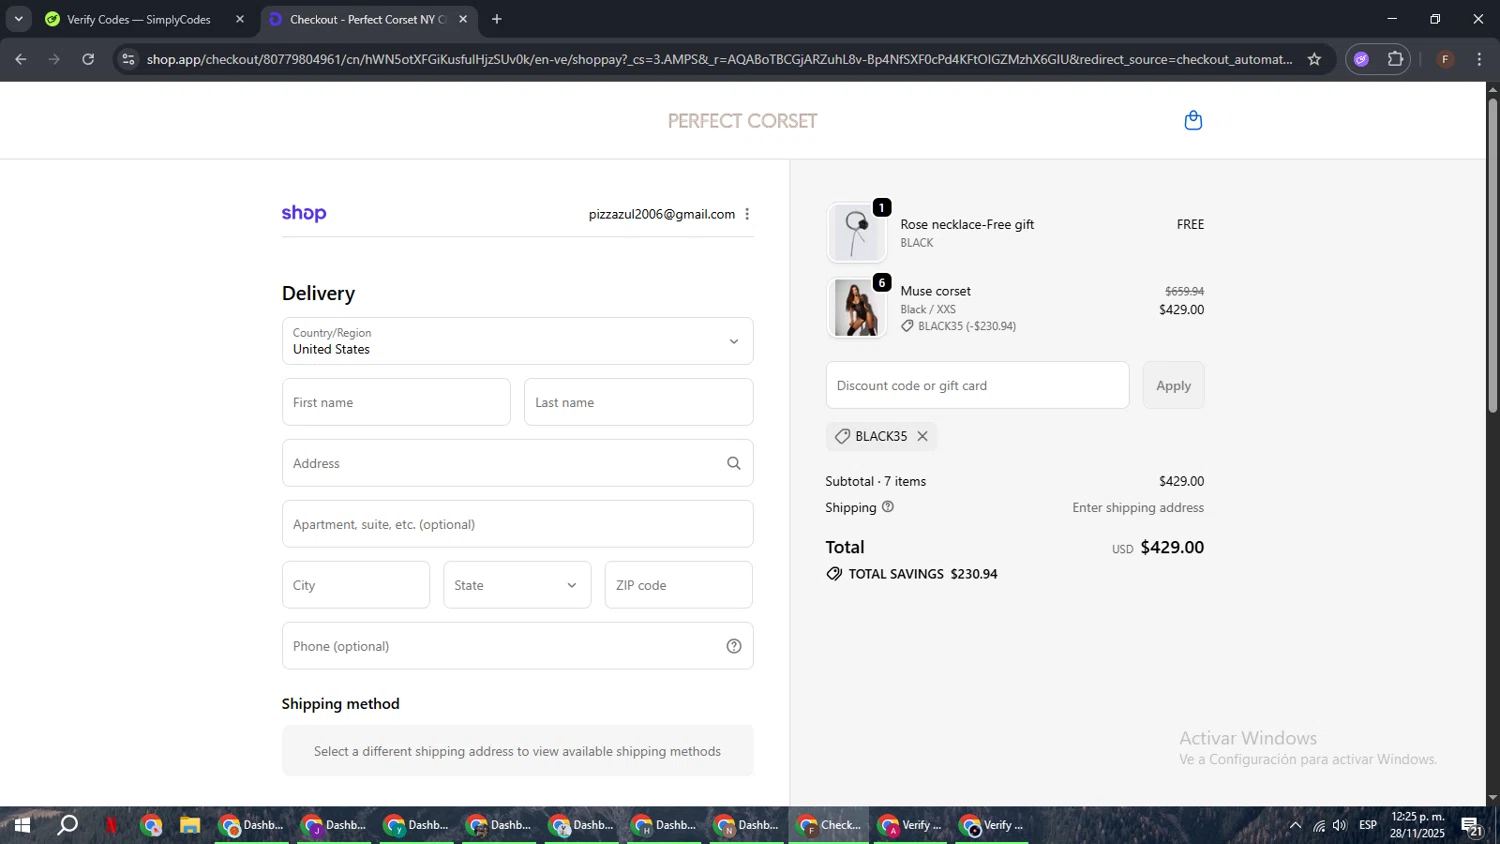Open tab search dropdown arrow
The height and width of the screenshot is (844, 1500).
pyautogui.click(x=18, y=19)
